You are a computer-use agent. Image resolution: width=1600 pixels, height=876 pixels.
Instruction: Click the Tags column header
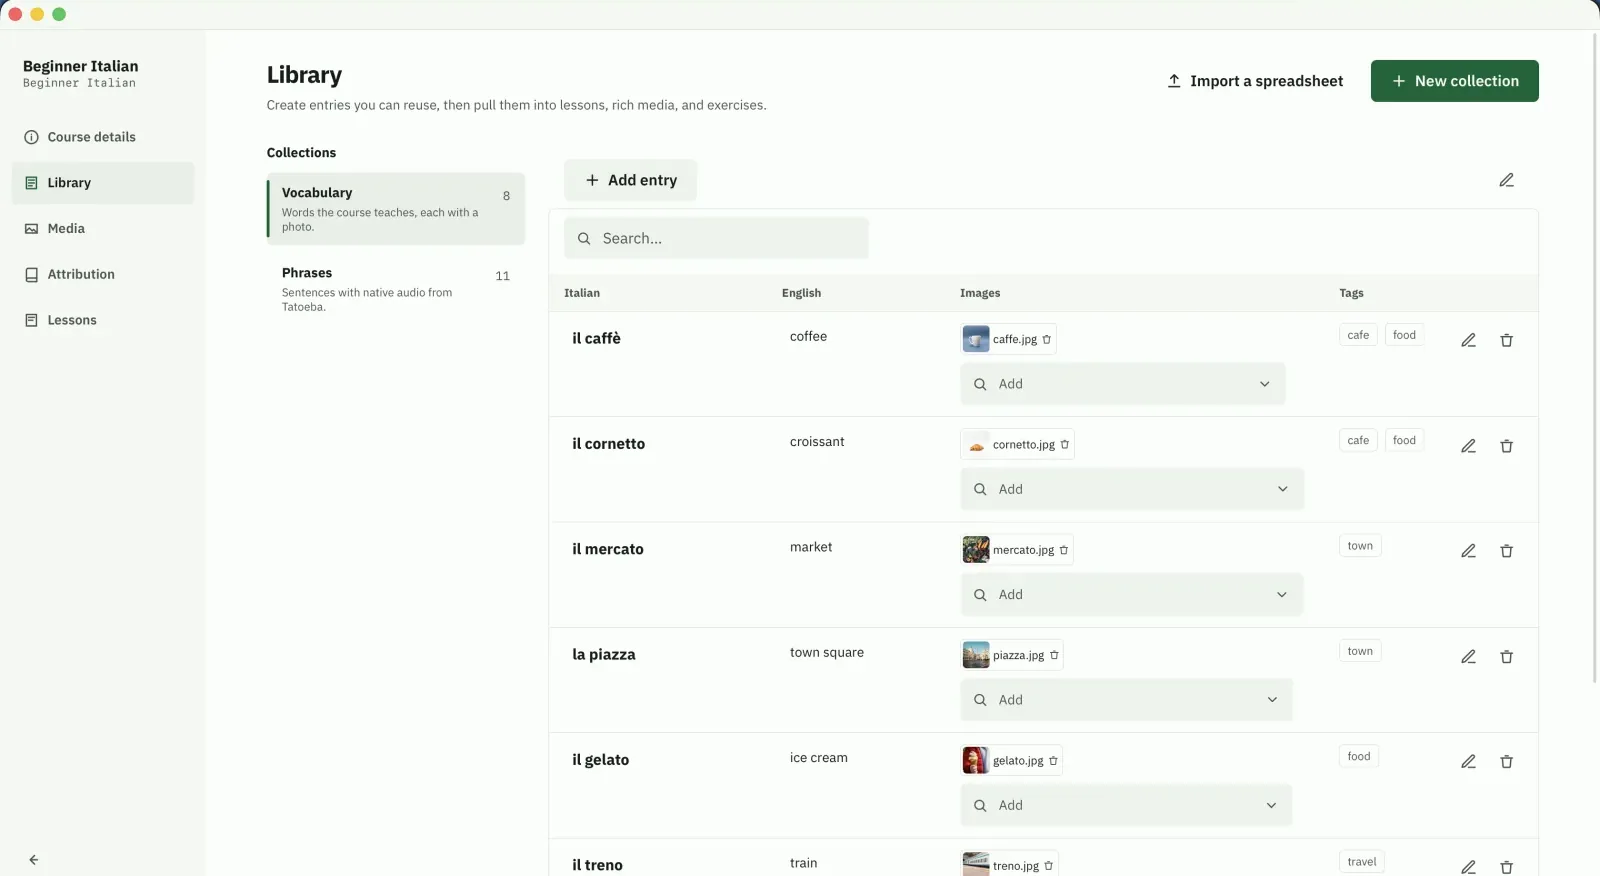[1351, 293]
